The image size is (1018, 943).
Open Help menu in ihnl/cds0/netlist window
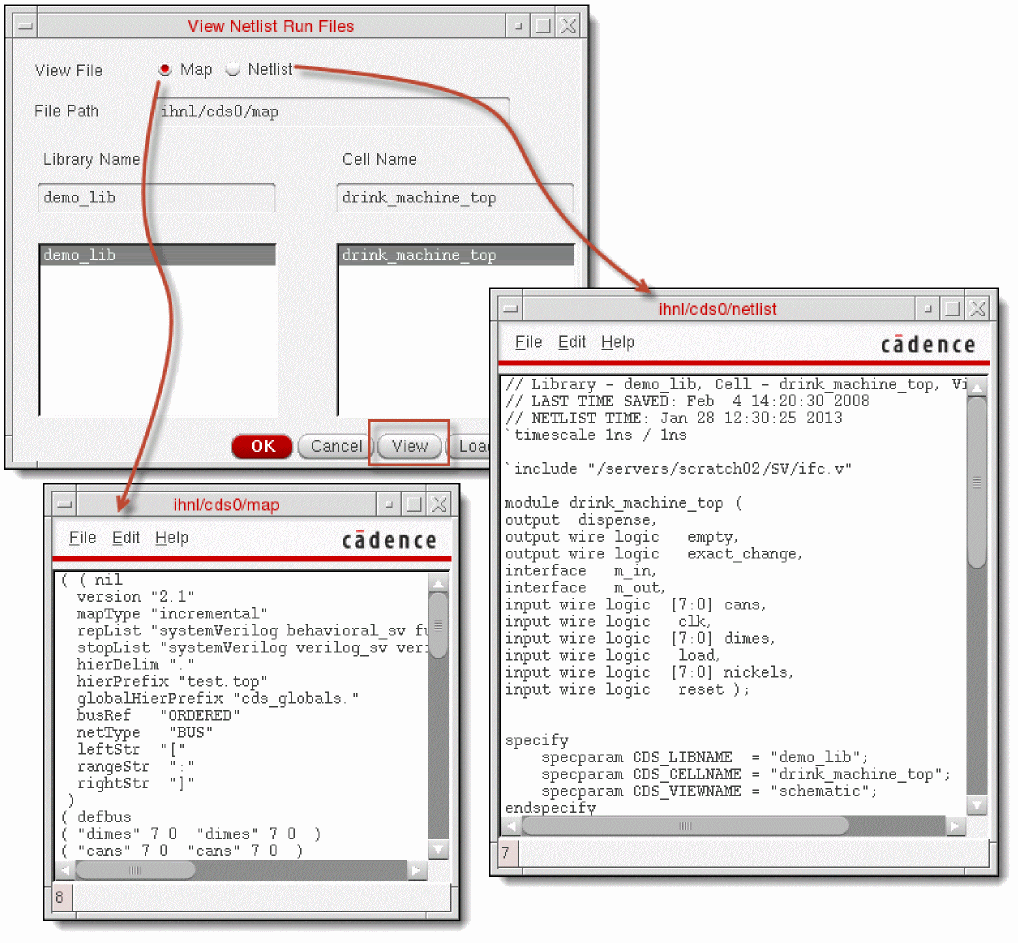point(617,342)
